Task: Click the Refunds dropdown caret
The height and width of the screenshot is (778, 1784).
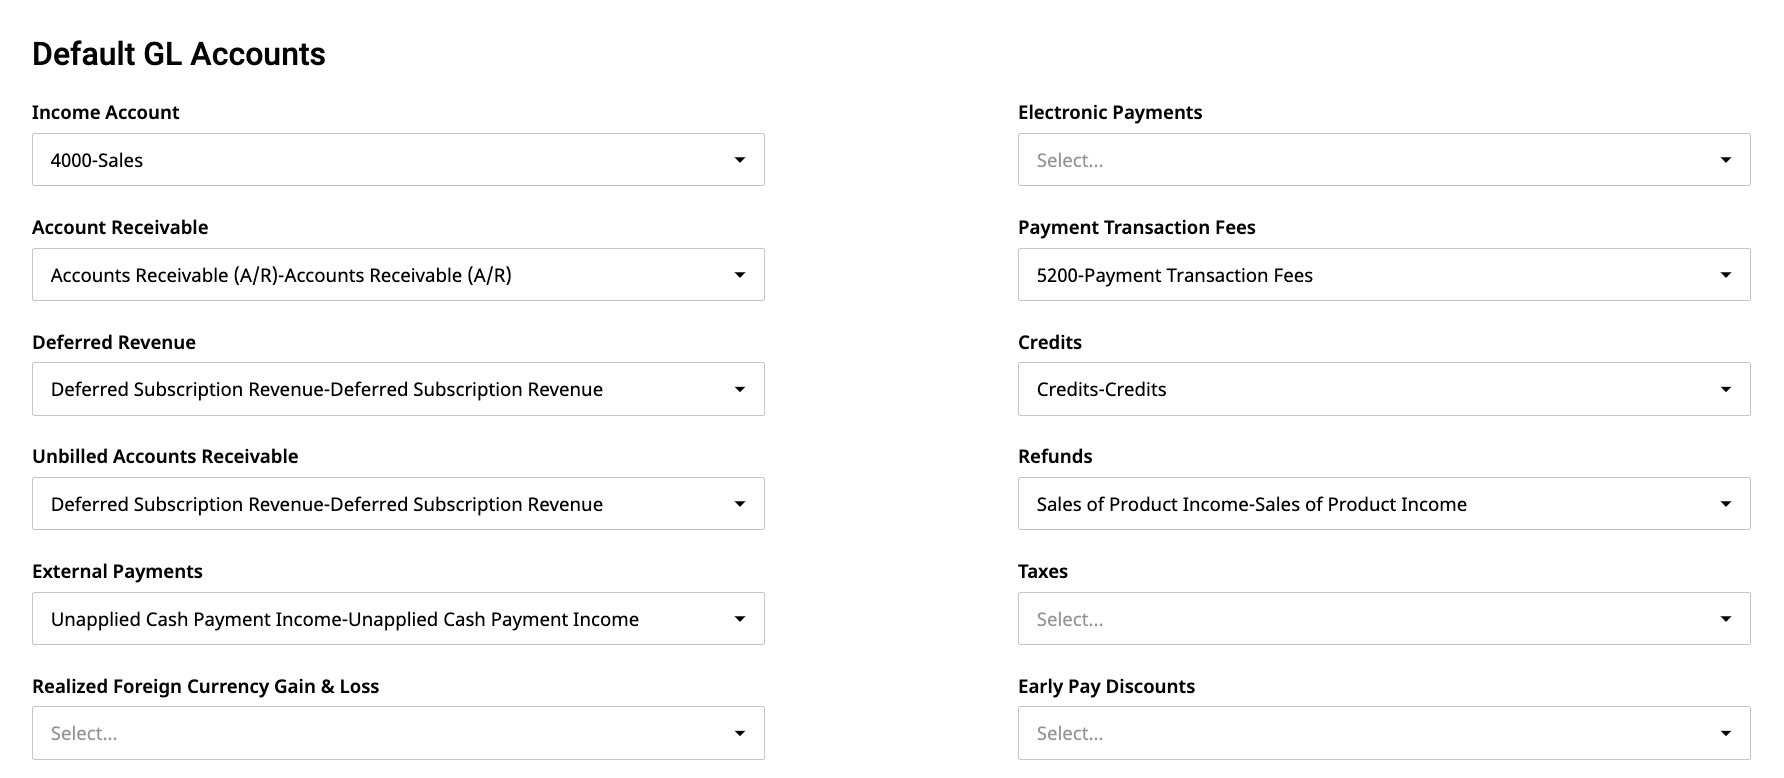Action: [1726, 504]
